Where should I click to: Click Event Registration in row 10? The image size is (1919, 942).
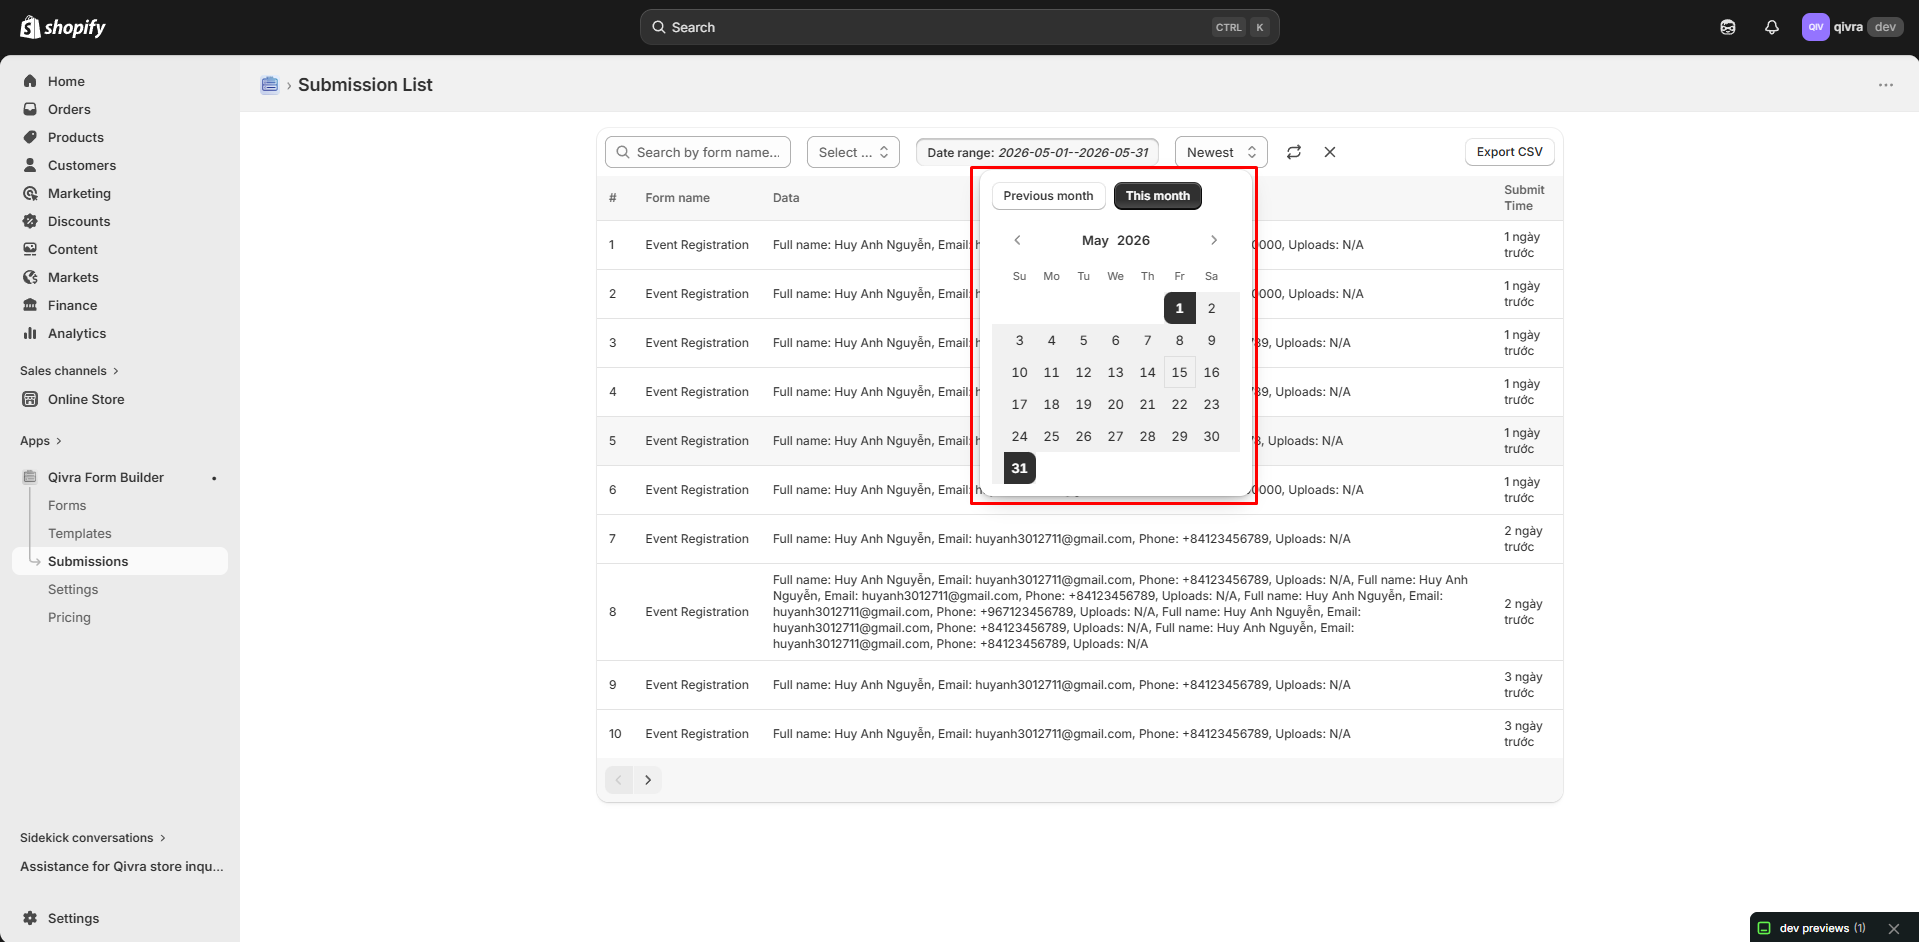[x=697, y=734]
